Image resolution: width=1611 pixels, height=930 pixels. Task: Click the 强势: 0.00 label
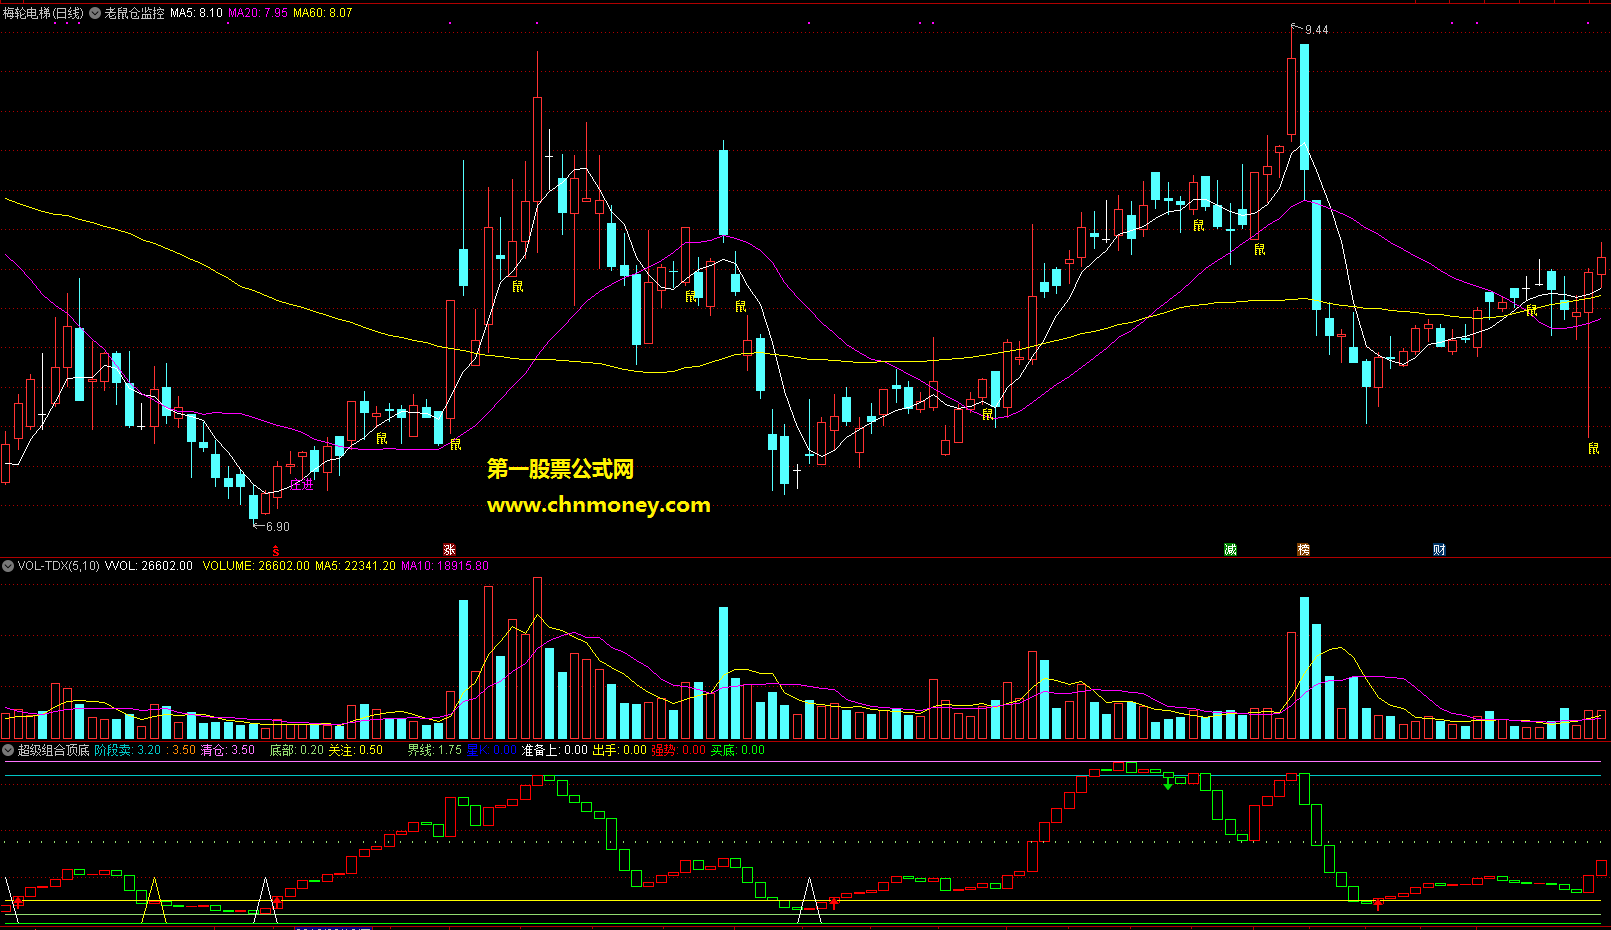click(x=678, y=750)
